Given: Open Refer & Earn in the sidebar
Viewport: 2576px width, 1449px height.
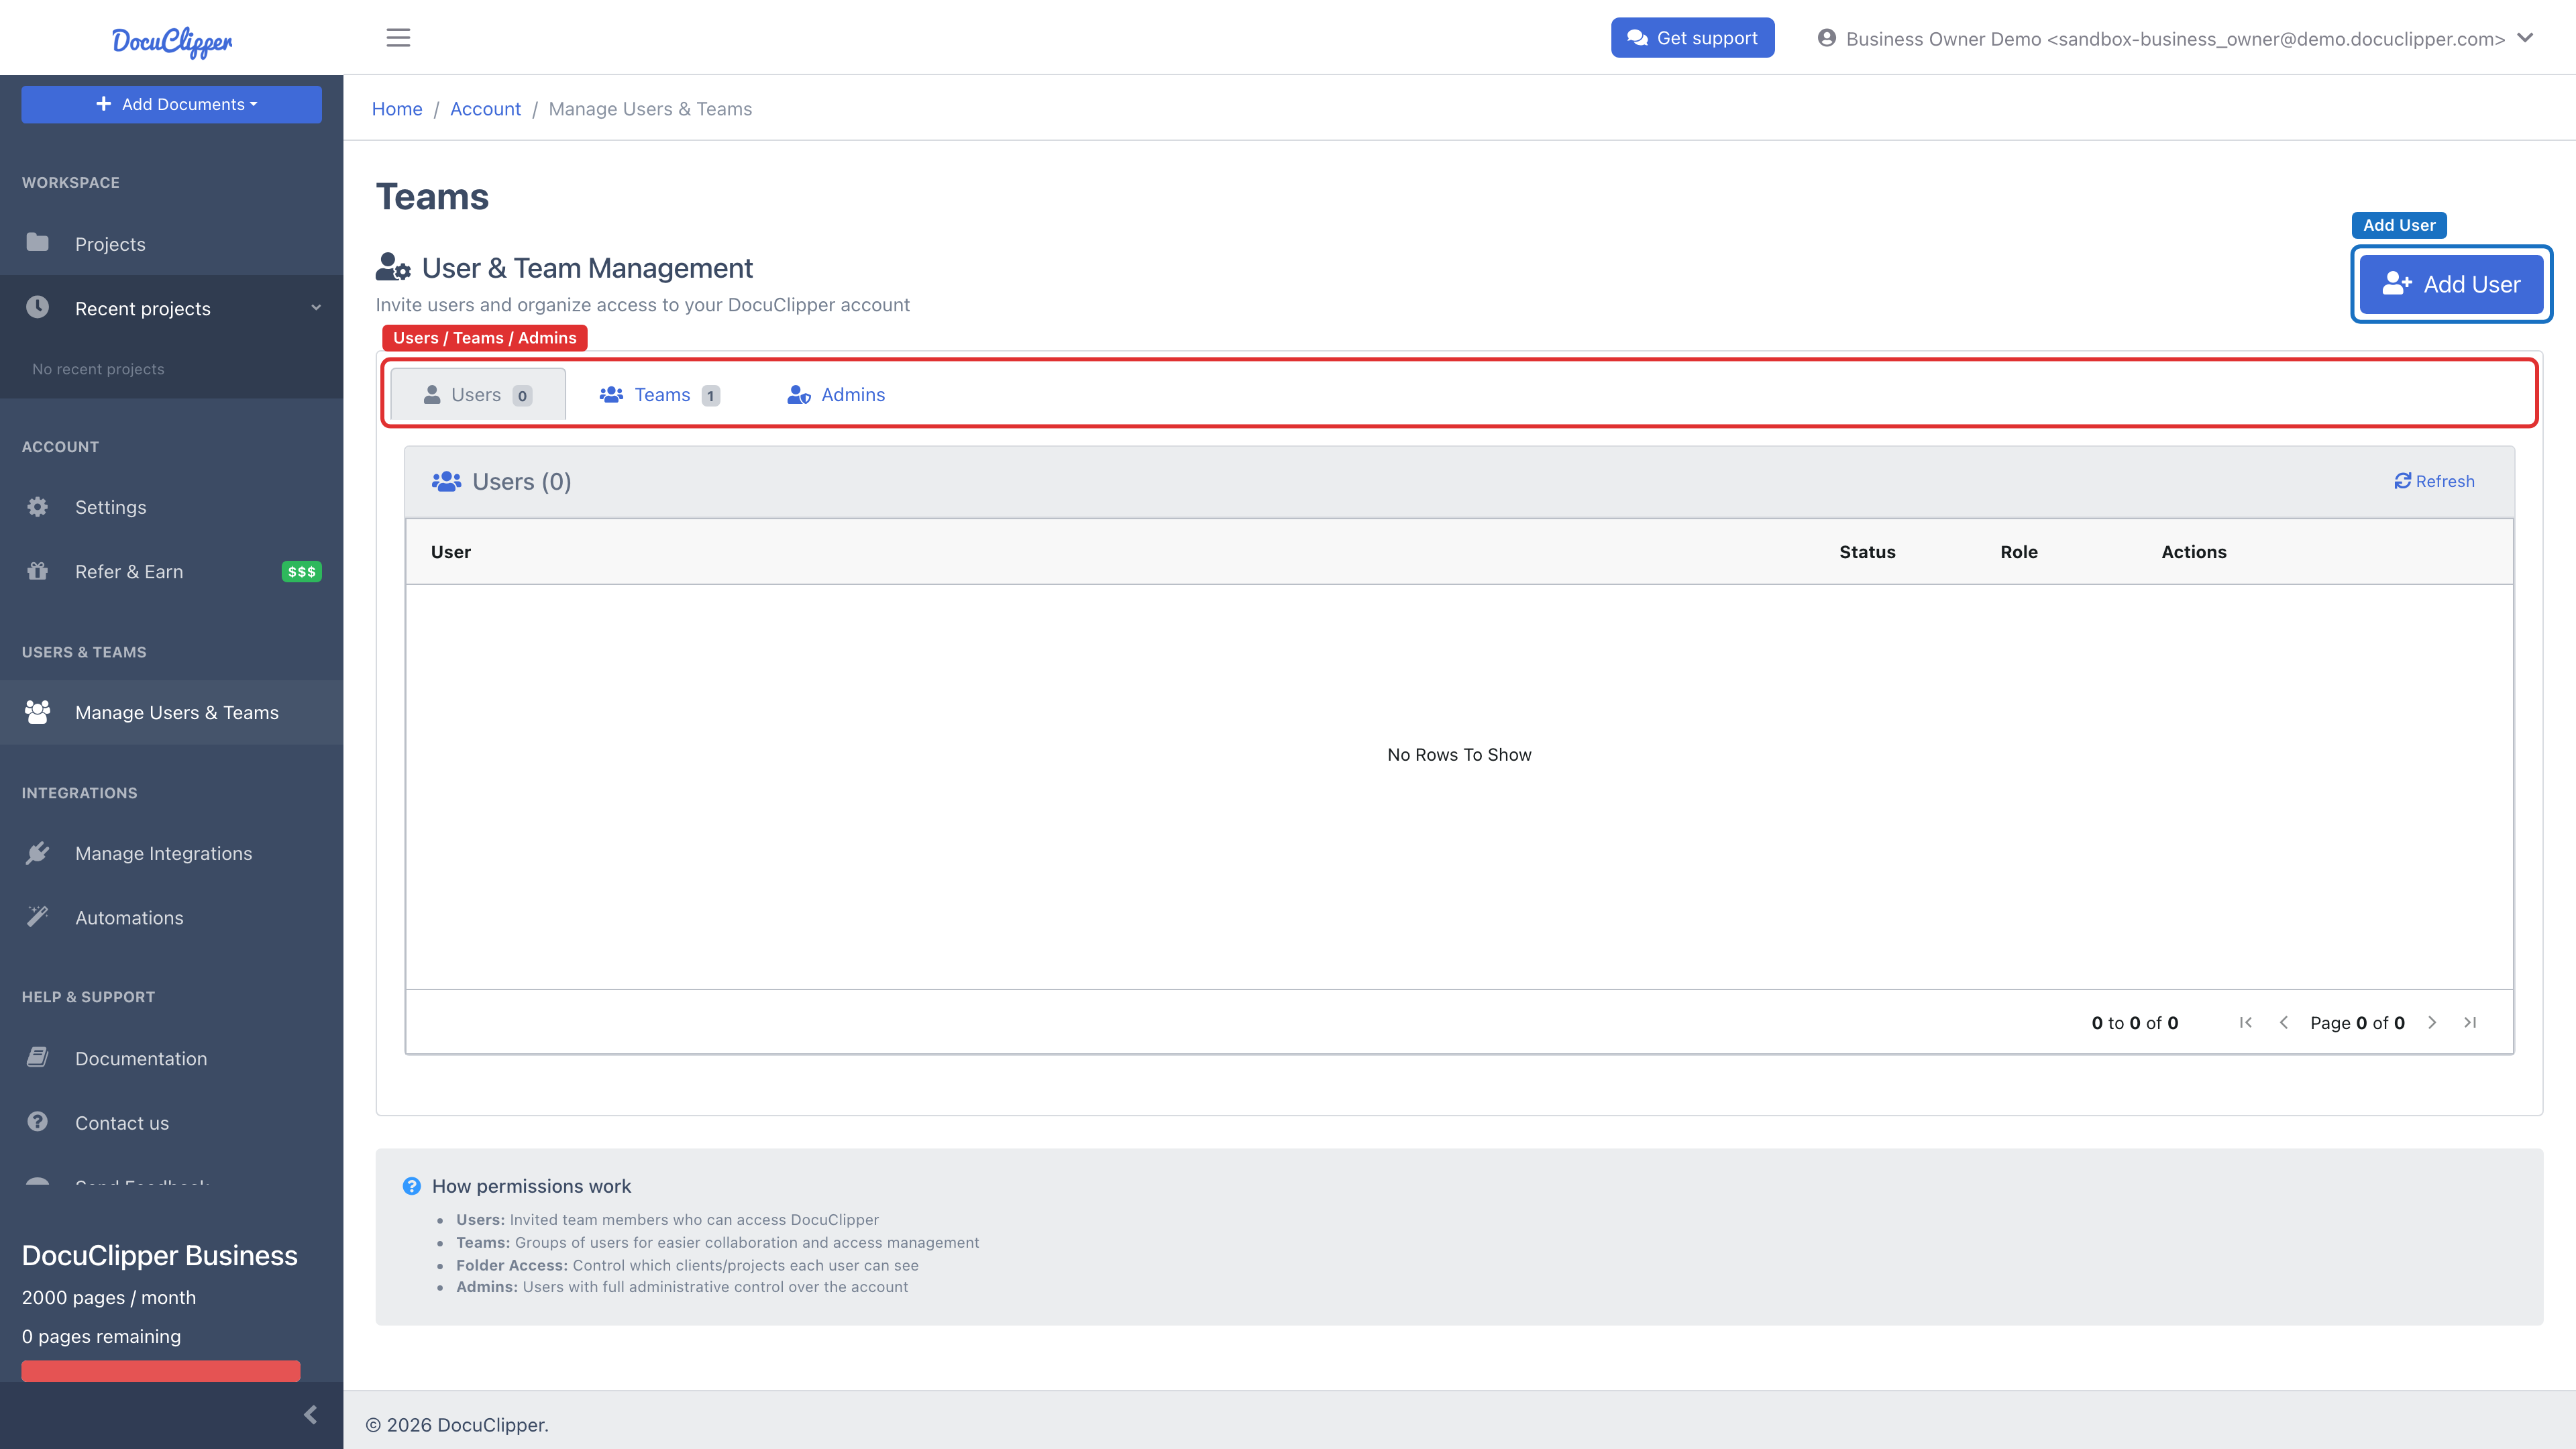Looking at the screenshot, I should (x=171, y=571).
